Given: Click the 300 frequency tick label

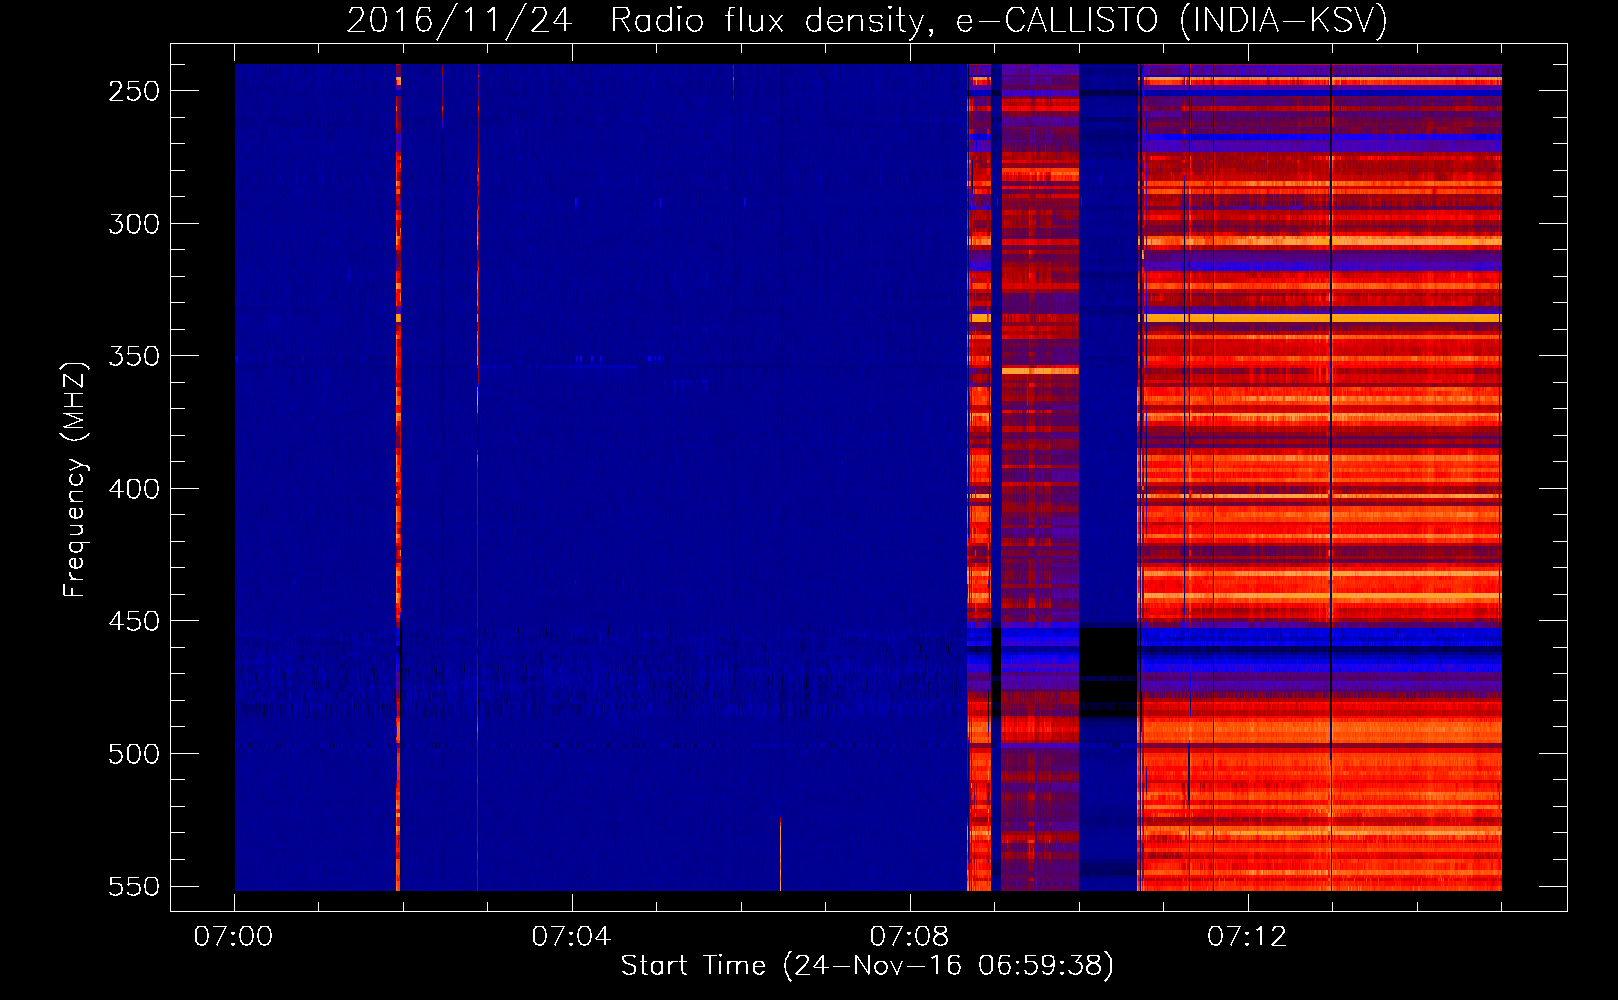Looking at the screenshot, I should [134, 224].
